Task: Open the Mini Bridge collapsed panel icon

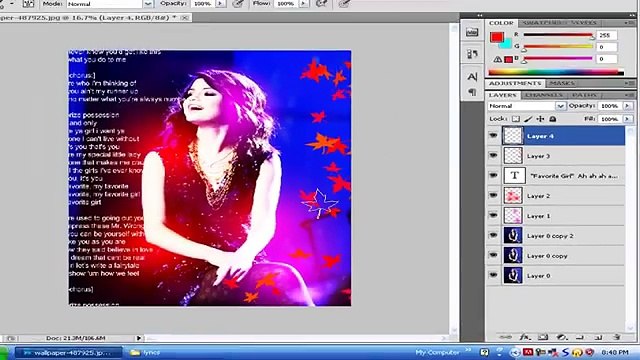Action: [x=472, y=32]
